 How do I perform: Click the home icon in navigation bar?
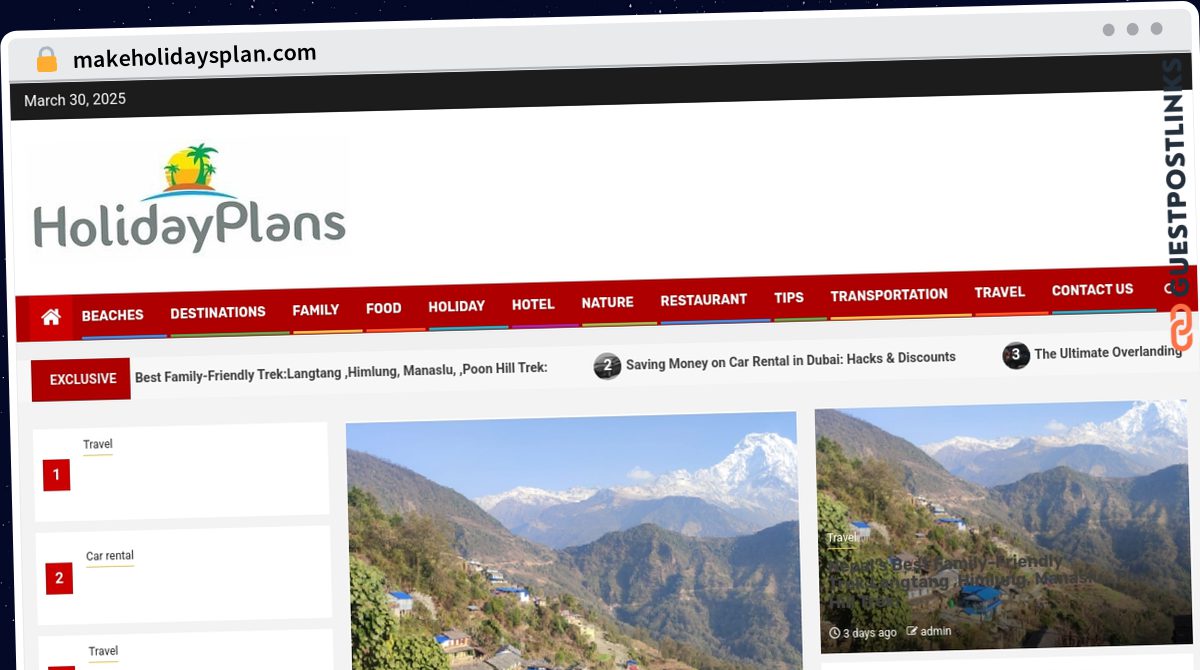(51, 317)
